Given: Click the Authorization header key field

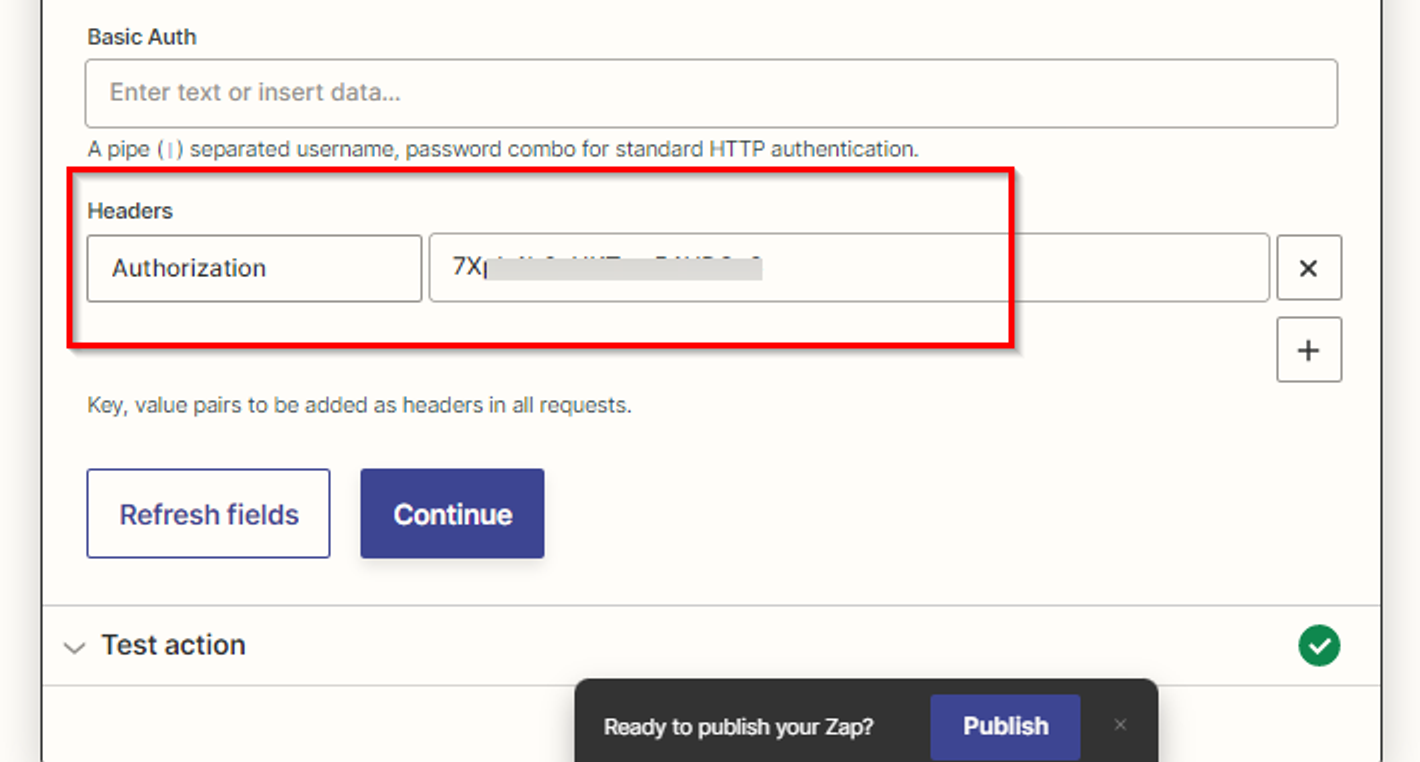Looking at the screenshot, I should tap(254, 268).
